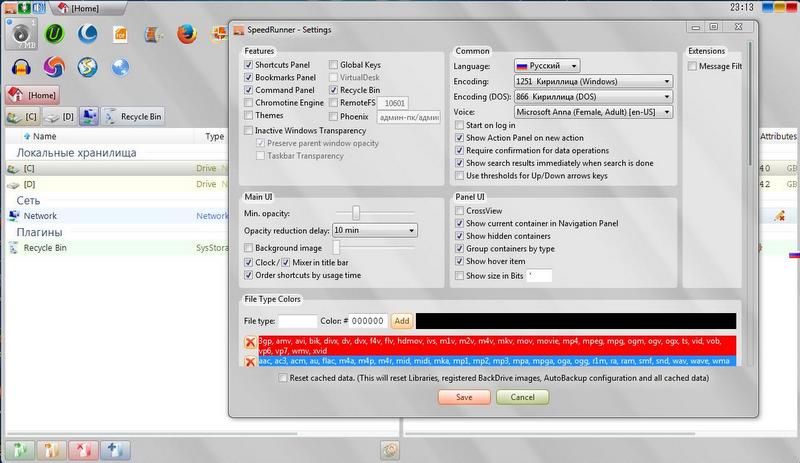Click the Background image opacity slider
800x463 pixels.
336,248
